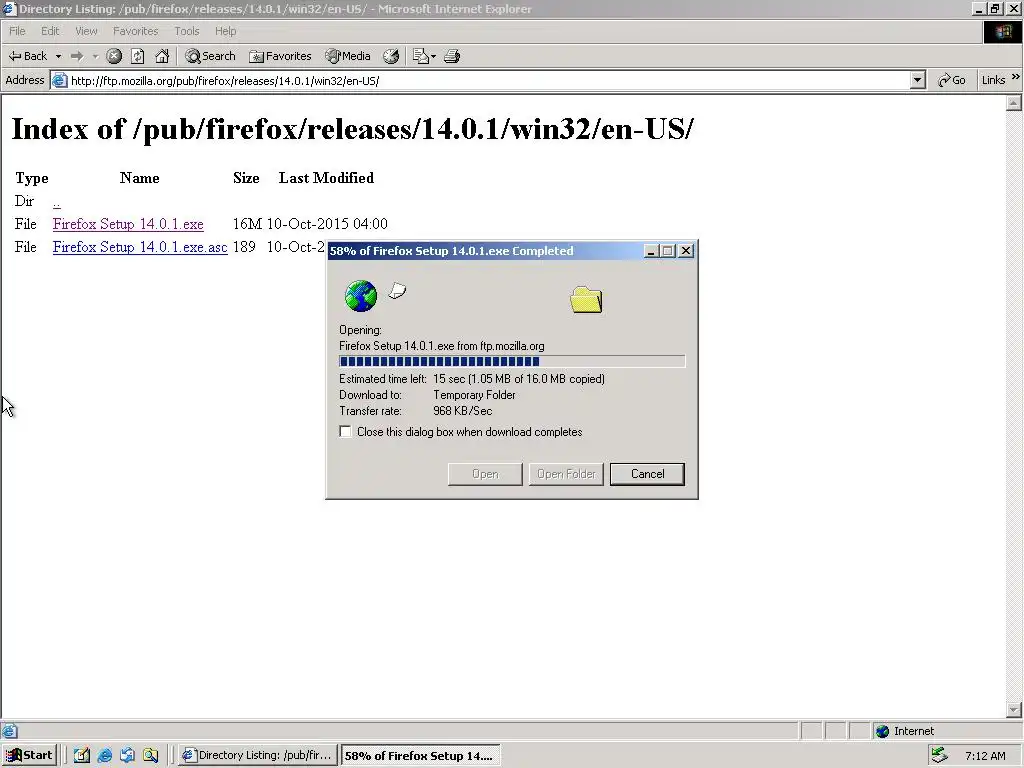Click the folder search quick launch icon
The width and height of the screenshot is (1024, 768).
tap(151, 755)
